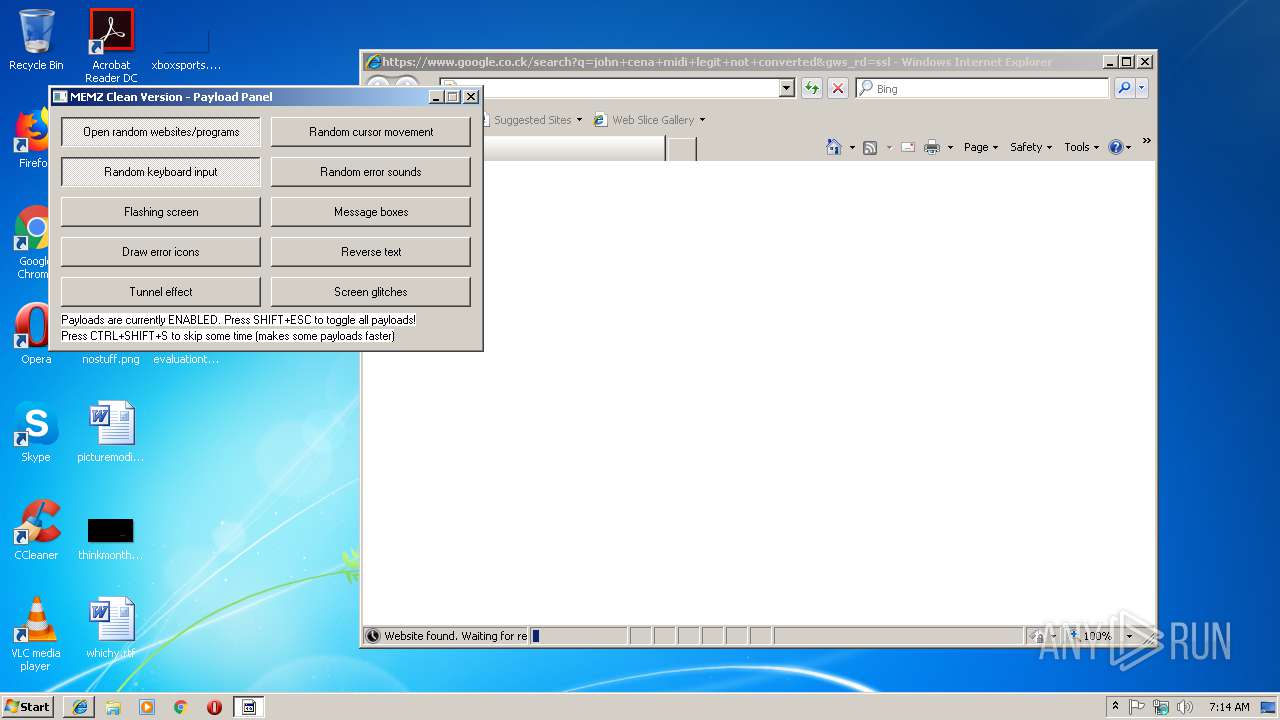Toggle the Random error sounds payload
The height and width of the screenshot is (720, 1280).
(371, 172)
